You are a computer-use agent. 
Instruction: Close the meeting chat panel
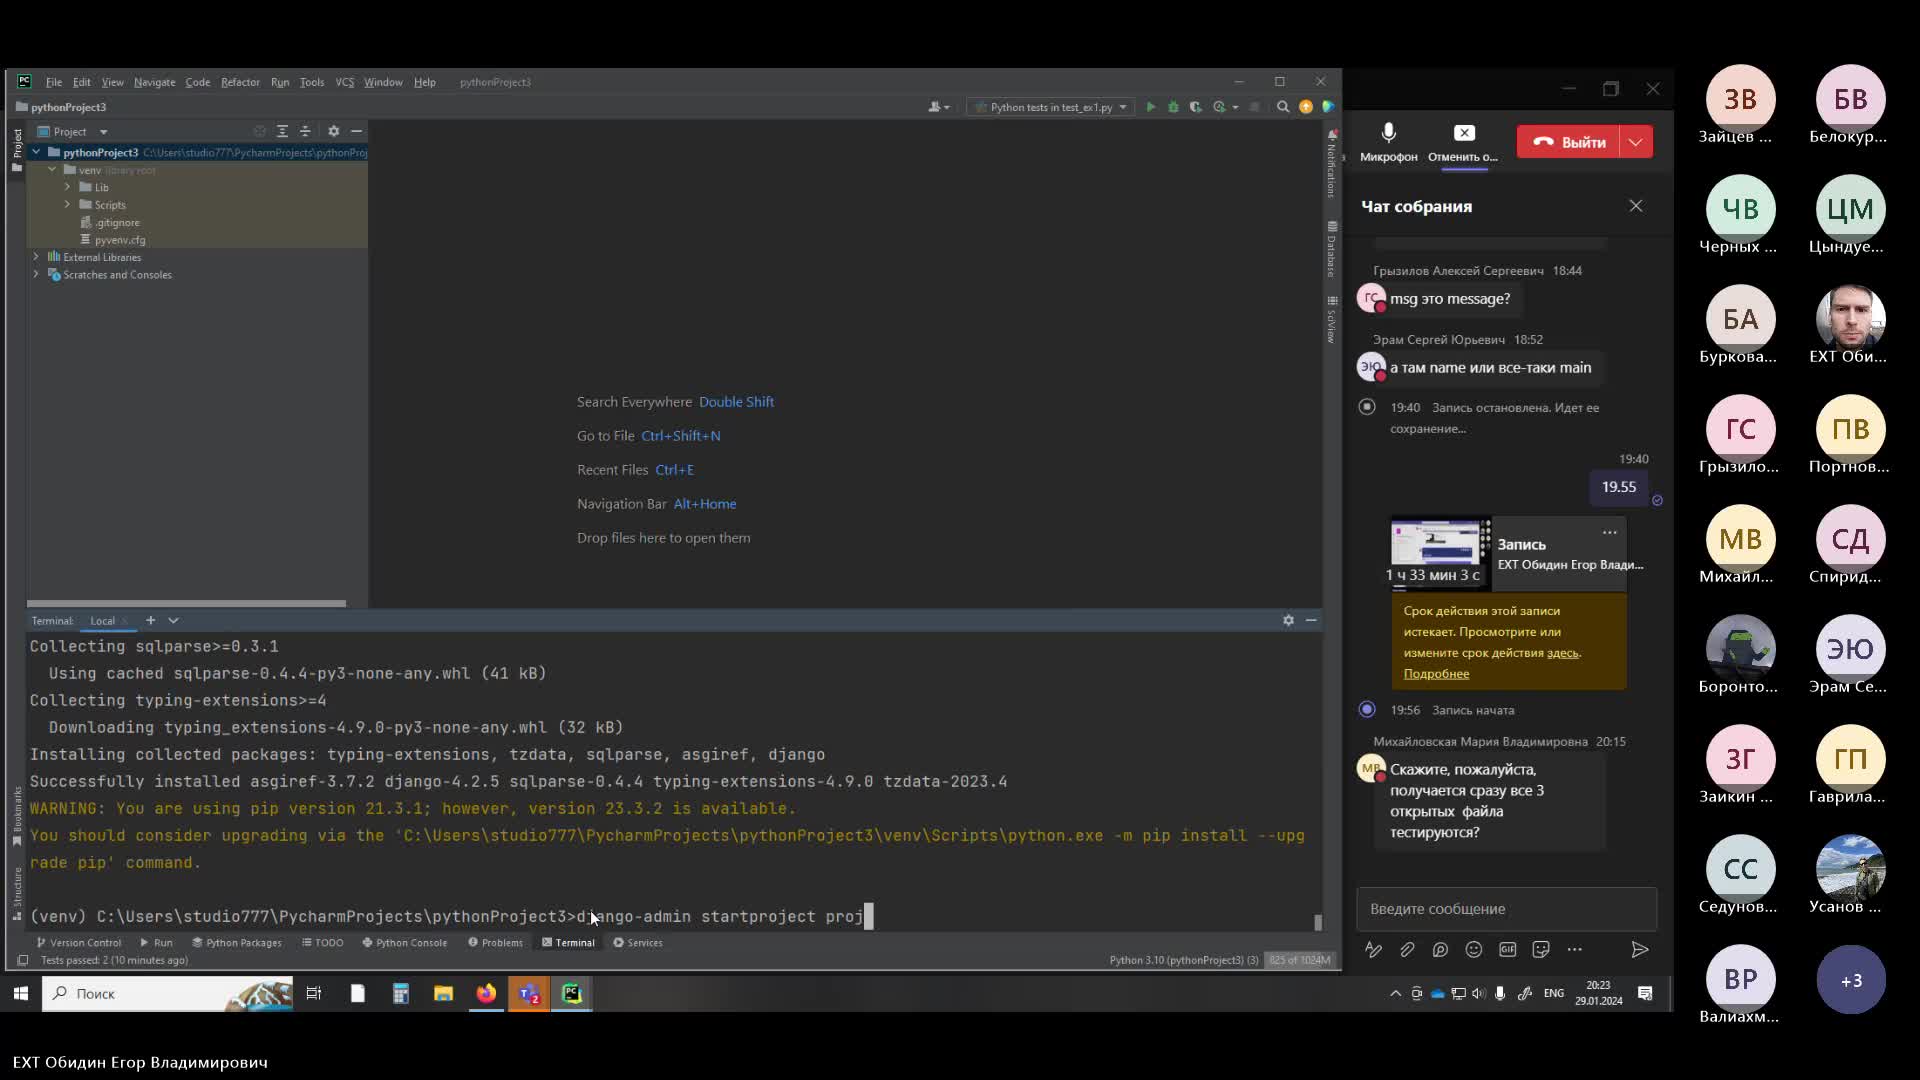[x=1636, y=206]
